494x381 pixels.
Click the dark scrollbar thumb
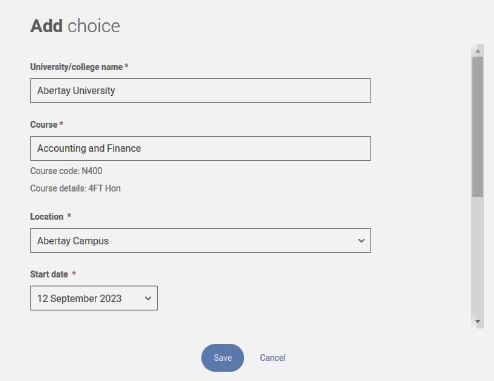[478, 127]
